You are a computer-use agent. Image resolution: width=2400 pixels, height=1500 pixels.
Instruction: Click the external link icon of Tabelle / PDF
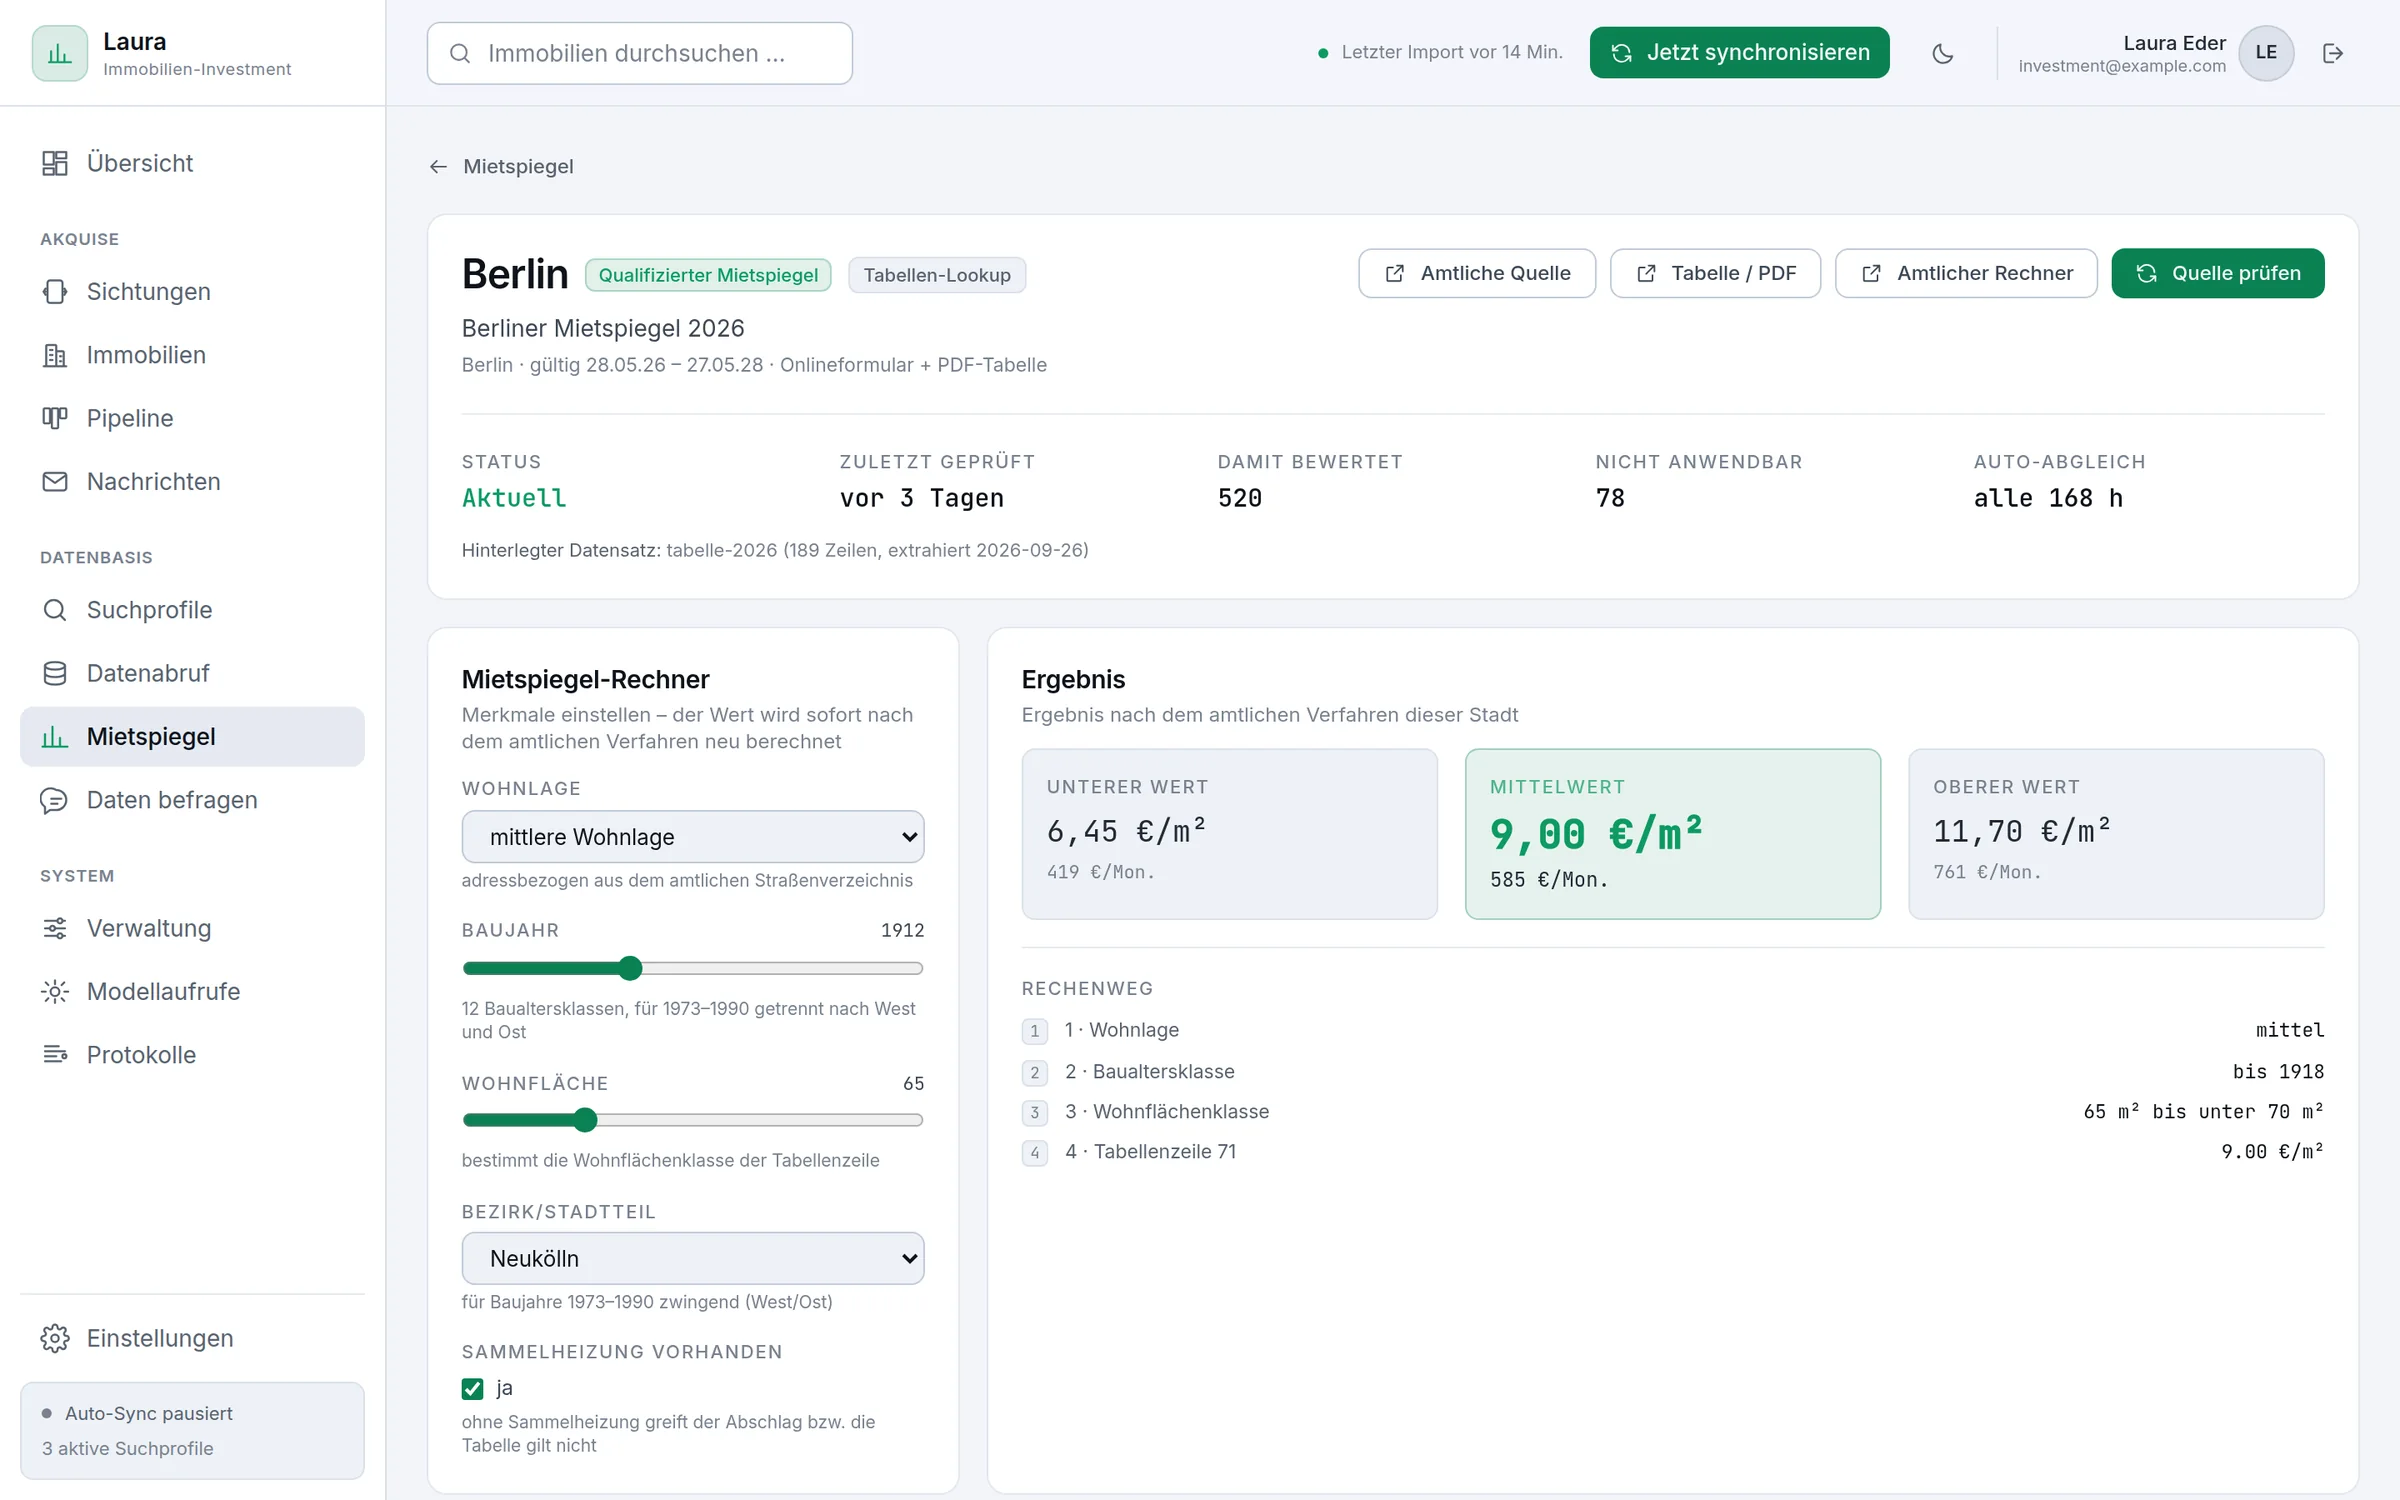(x=1646, y=273)
